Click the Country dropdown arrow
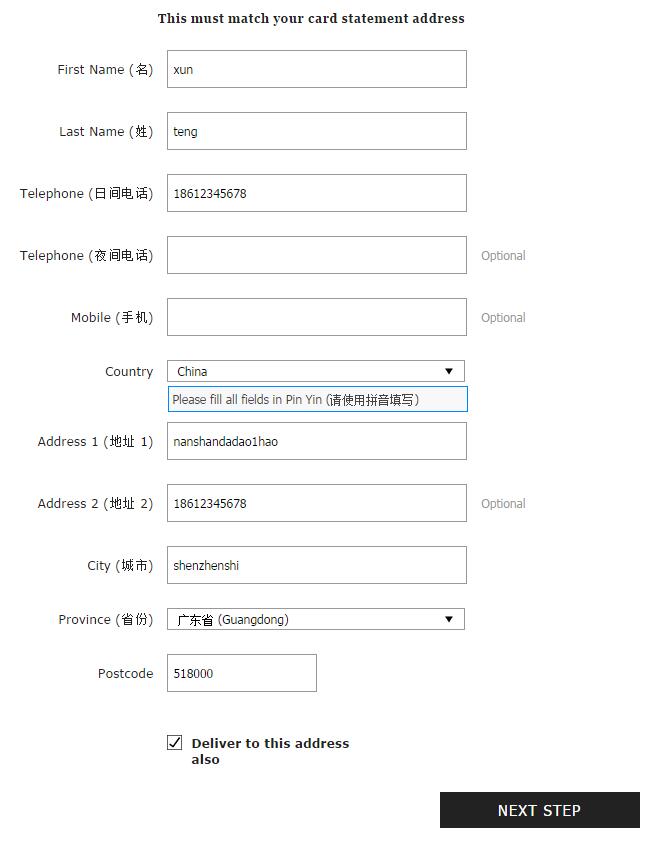The image size is (648, 851). (x=449, y=371)
